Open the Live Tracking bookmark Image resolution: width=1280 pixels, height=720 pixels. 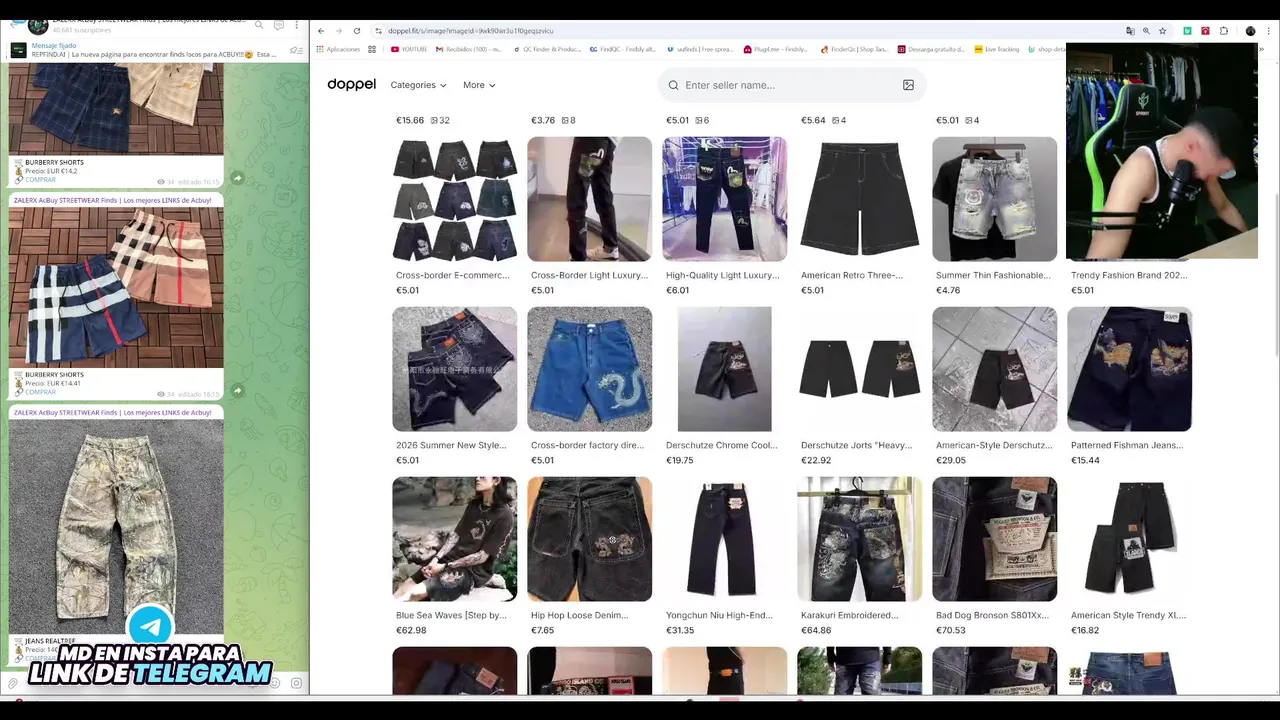coord(997,49)
